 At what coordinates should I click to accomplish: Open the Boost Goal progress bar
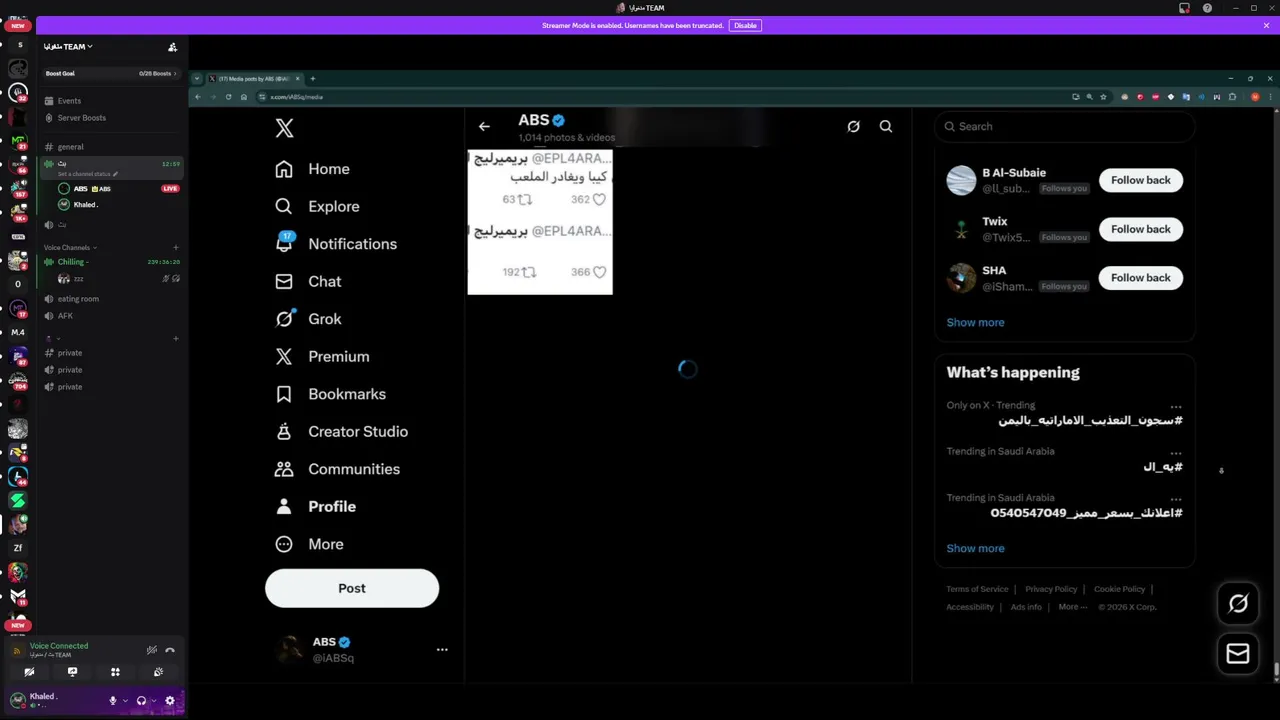pos(111,73)
